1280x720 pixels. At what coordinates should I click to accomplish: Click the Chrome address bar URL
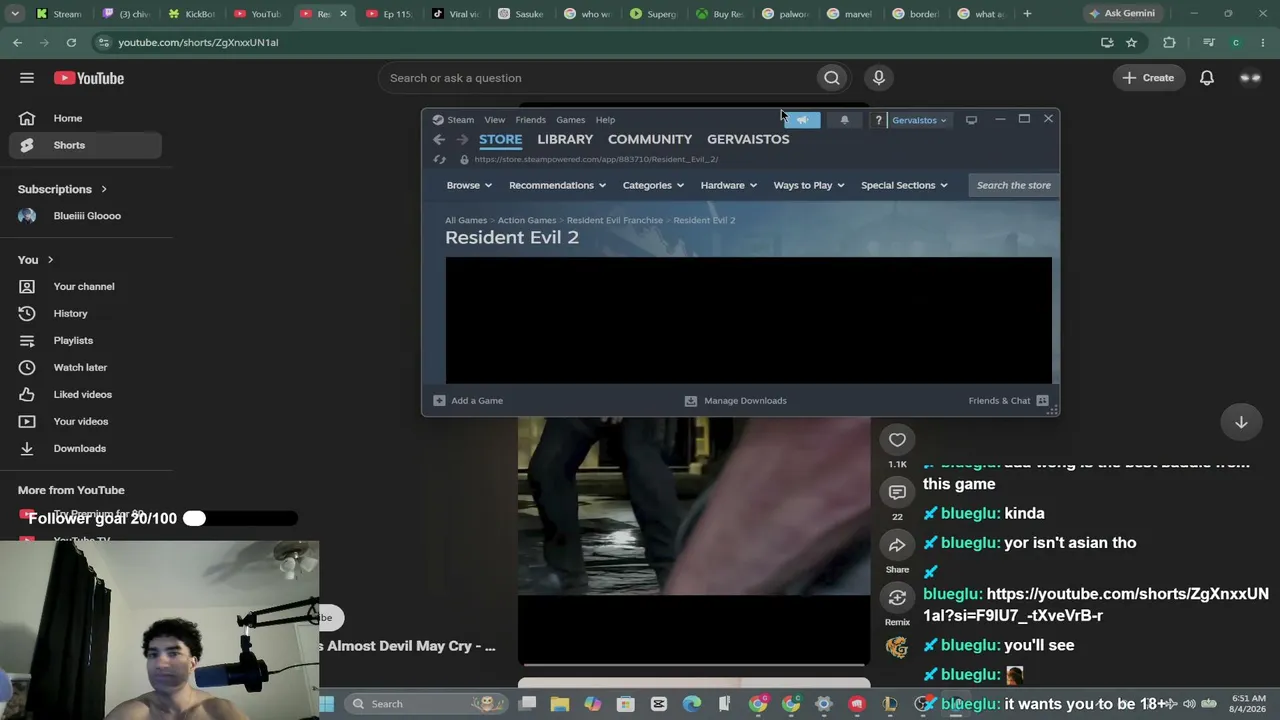(198, 43)
